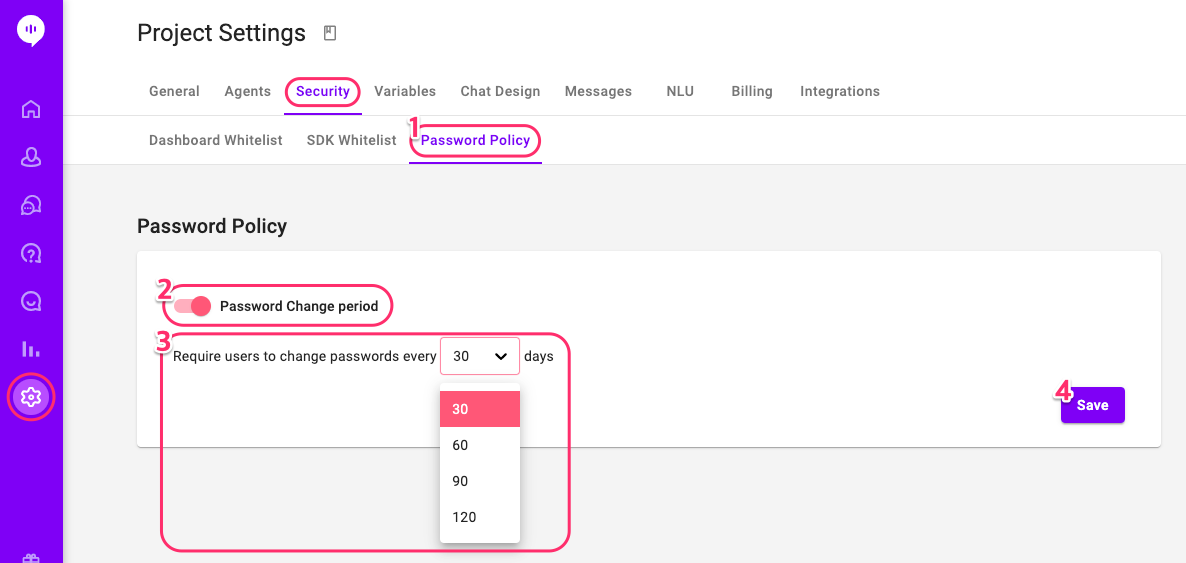Viewport: 1186px width, 563px height.
Task: Open the Integrations tab
Action: (x=840, y=92)
